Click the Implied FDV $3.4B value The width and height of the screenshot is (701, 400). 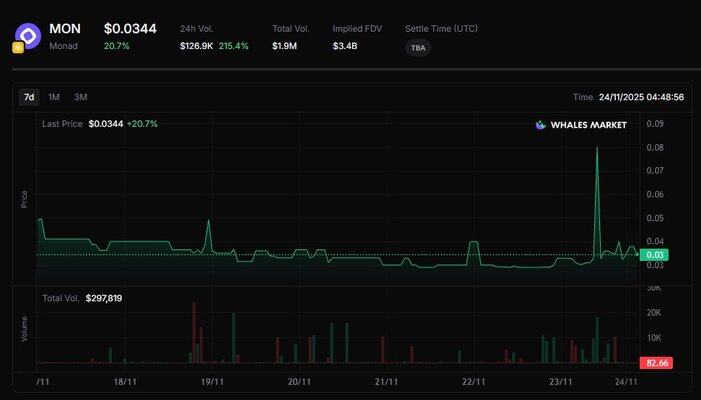coord(346,46)
